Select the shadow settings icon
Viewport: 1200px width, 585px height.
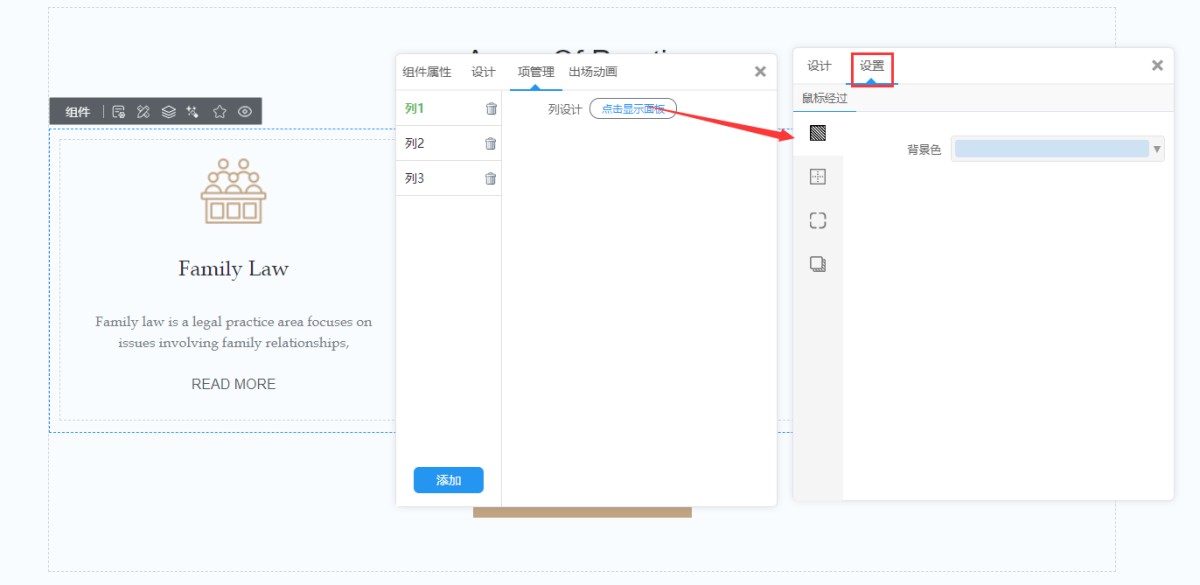coord(818,265)
